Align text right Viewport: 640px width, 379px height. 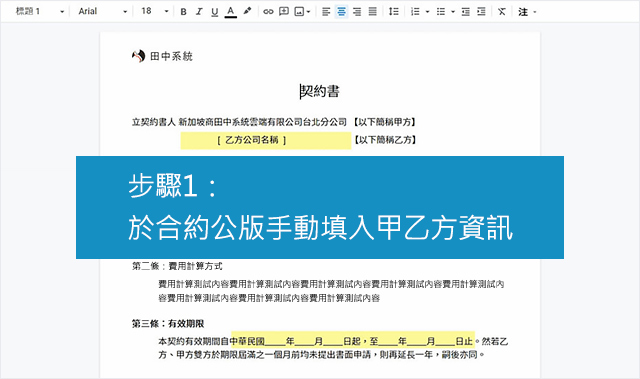(357, 12)
